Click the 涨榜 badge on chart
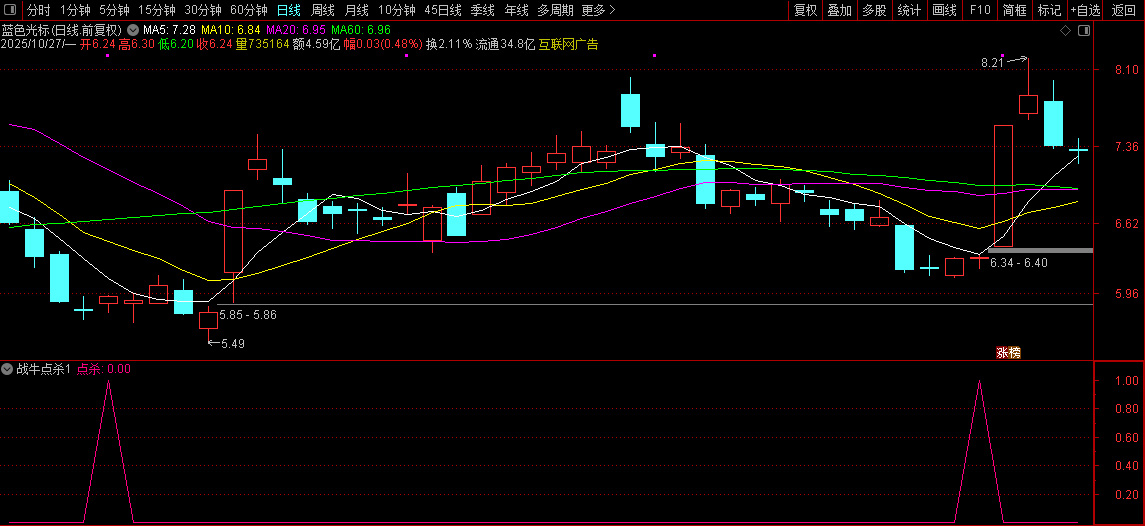Image resolution: width=1145 pixels, height=526 pixels. click(x=1008, y=353)
